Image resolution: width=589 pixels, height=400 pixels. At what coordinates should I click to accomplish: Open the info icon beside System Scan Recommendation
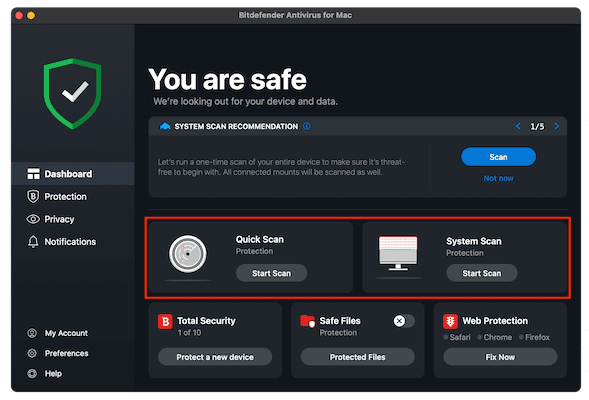click(x=307, y=126)
